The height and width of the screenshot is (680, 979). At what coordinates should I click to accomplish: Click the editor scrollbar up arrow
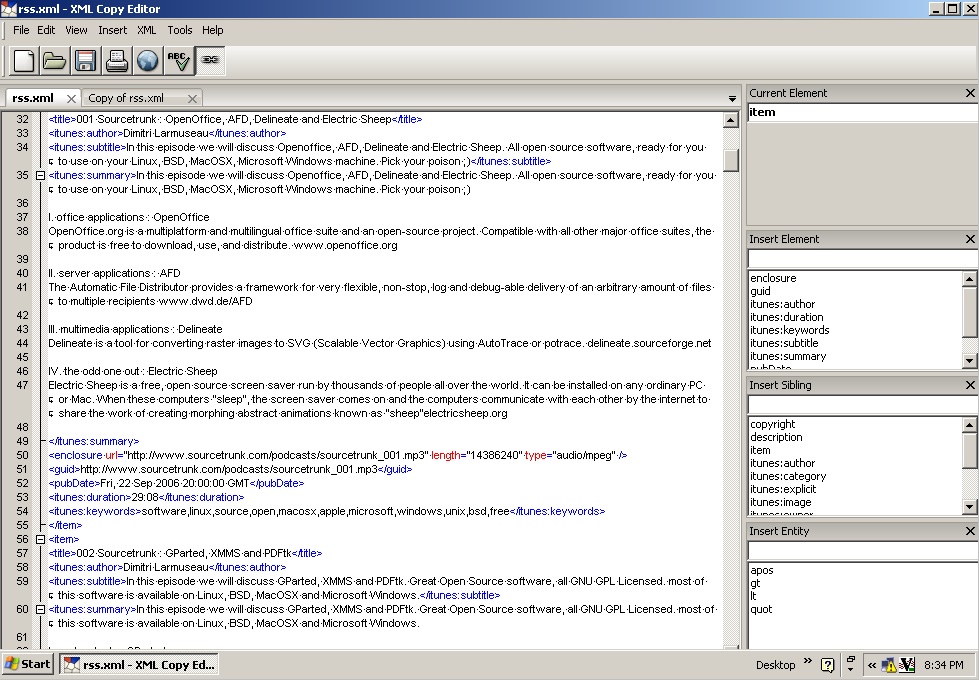point(731,120)
